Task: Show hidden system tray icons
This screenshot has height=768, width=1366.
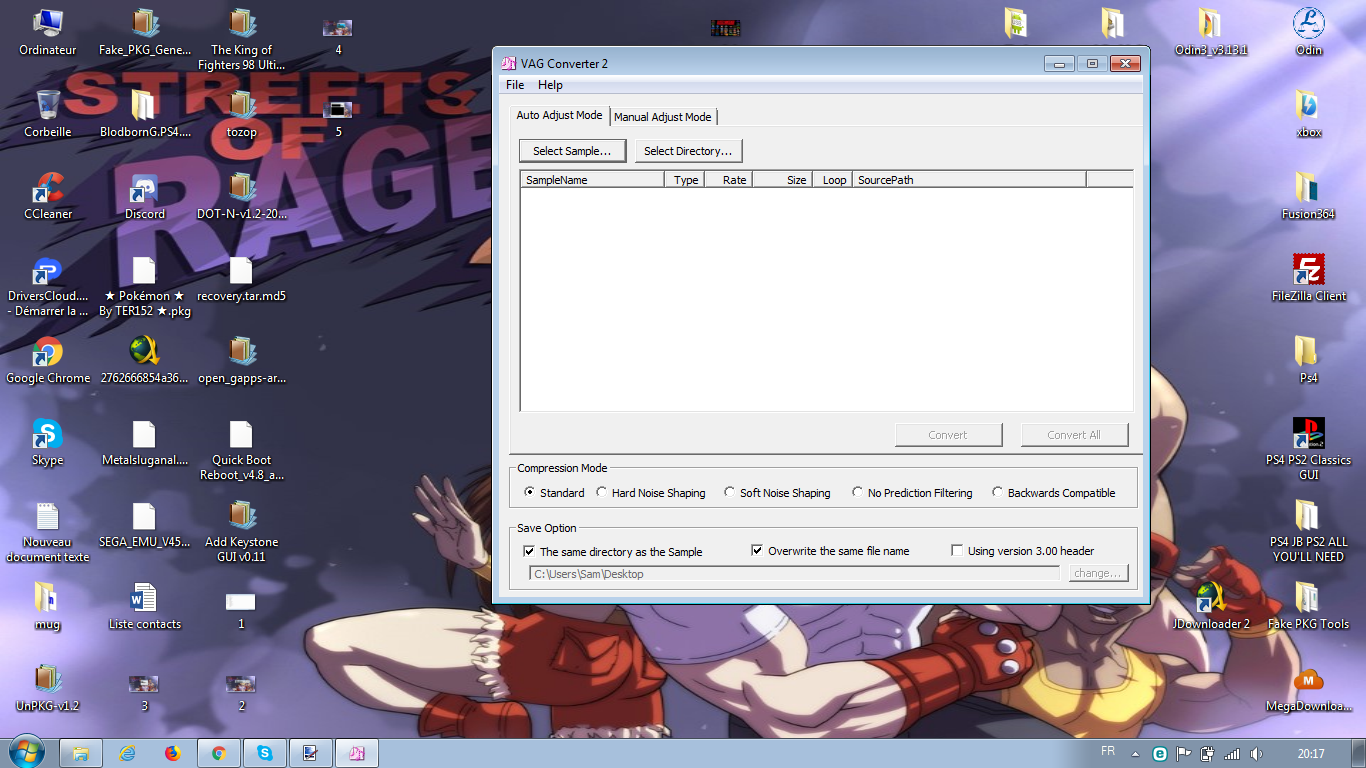Action: pos(1134,754)
